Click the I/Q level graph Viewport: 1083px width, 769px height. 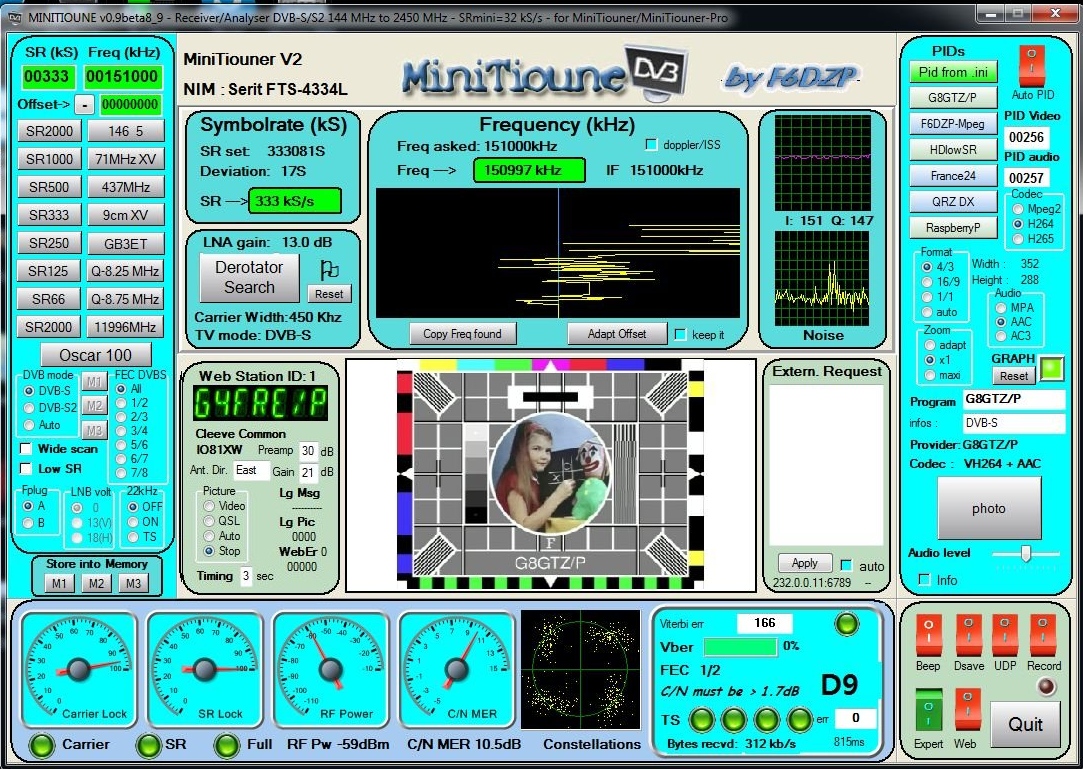(x=822, y=163)
